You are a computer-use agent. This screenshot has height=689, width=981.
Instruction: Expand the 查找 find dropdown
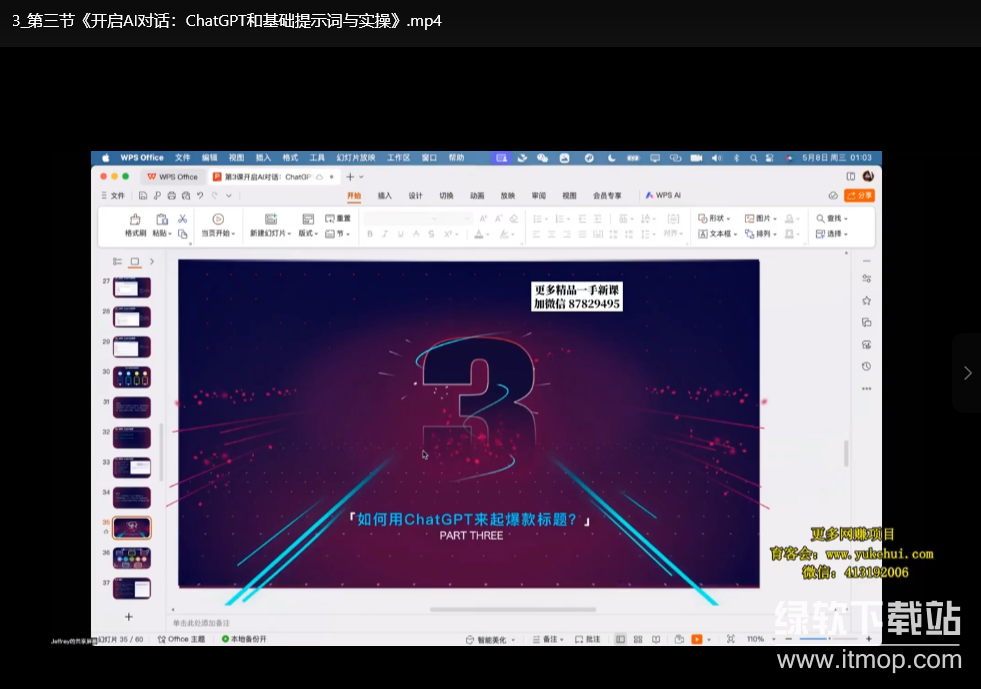coord(832,218)
